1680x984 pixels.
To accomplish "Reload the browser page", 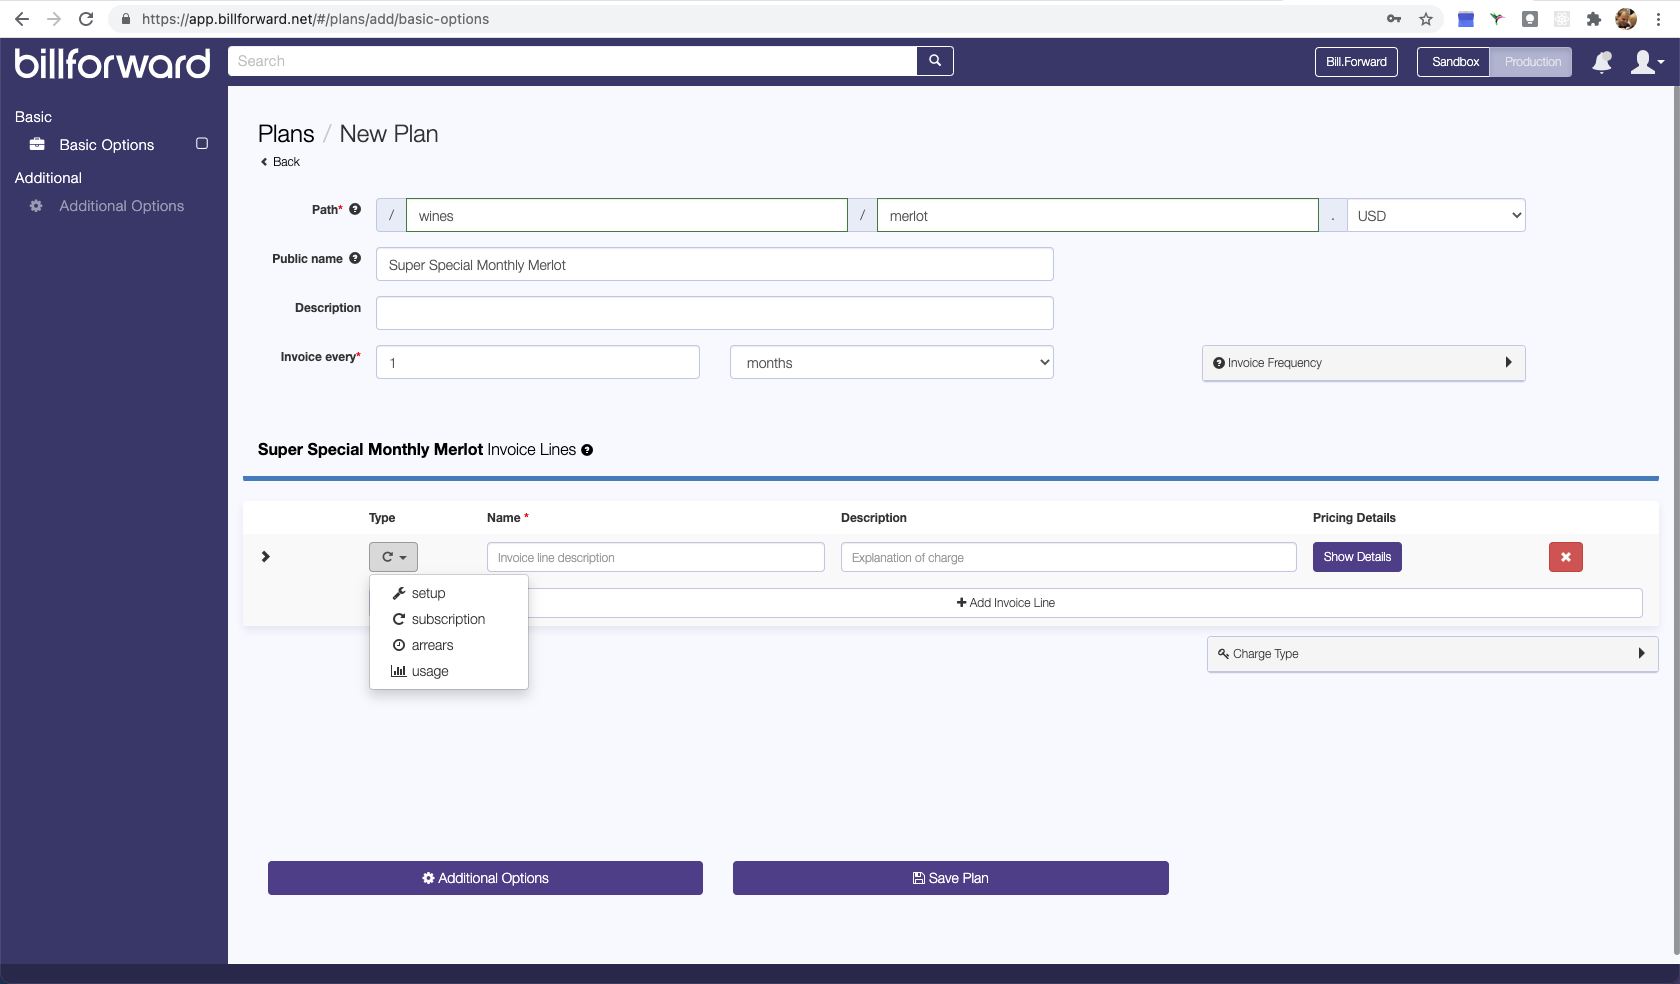I will click(x=86, y=19).
